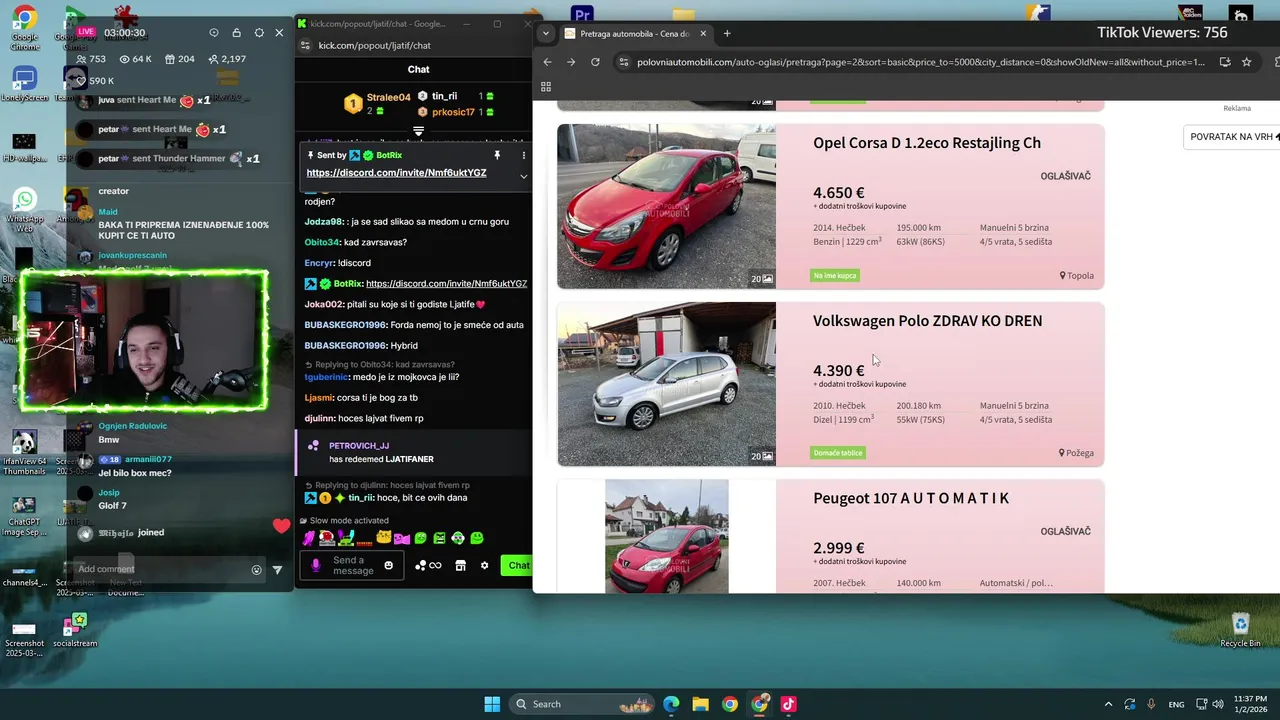Open Recycle Bin on desktop
Image resolution: width=1280 pixels, height=720 pixels.
pyautogui.click(x=1240, y=629)
